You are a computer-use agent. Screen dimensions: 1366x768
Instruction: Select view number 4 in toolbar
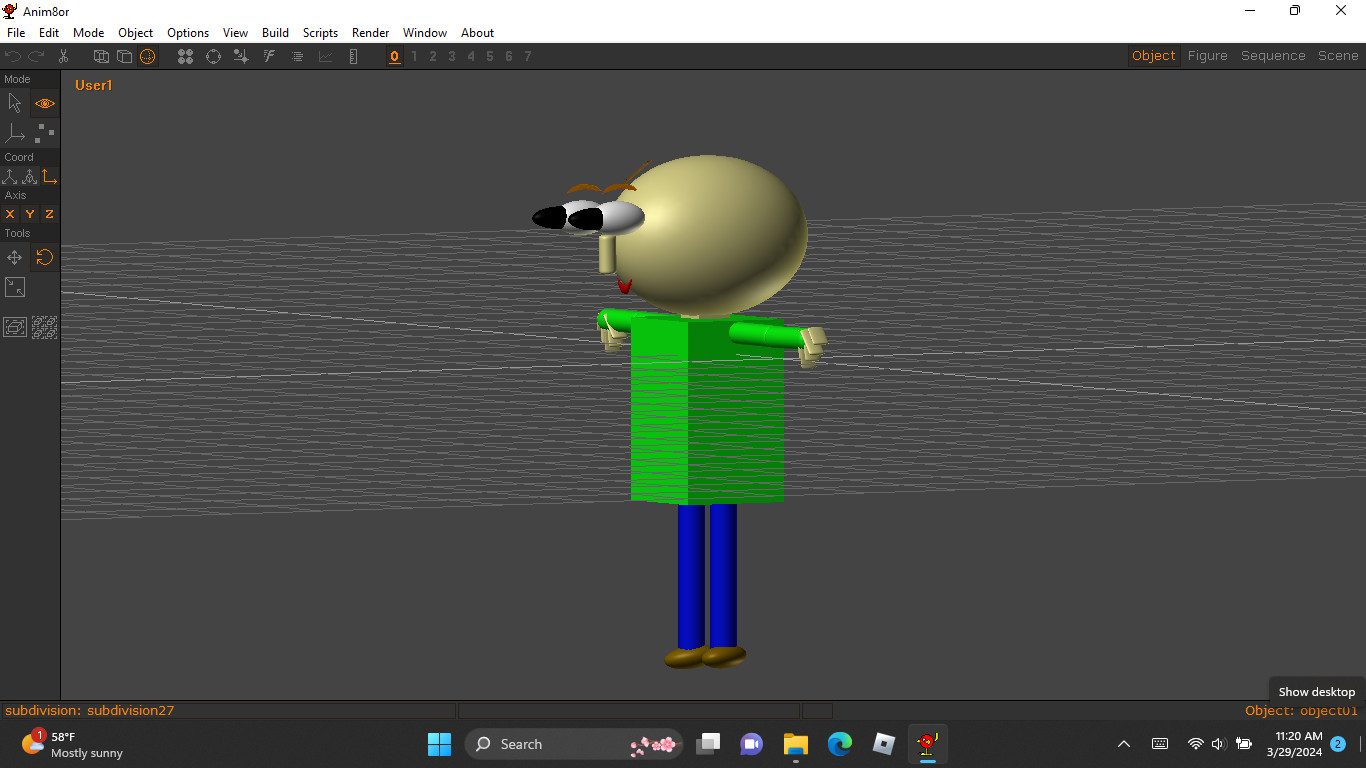pyautogui.click(x=470, y=56)
